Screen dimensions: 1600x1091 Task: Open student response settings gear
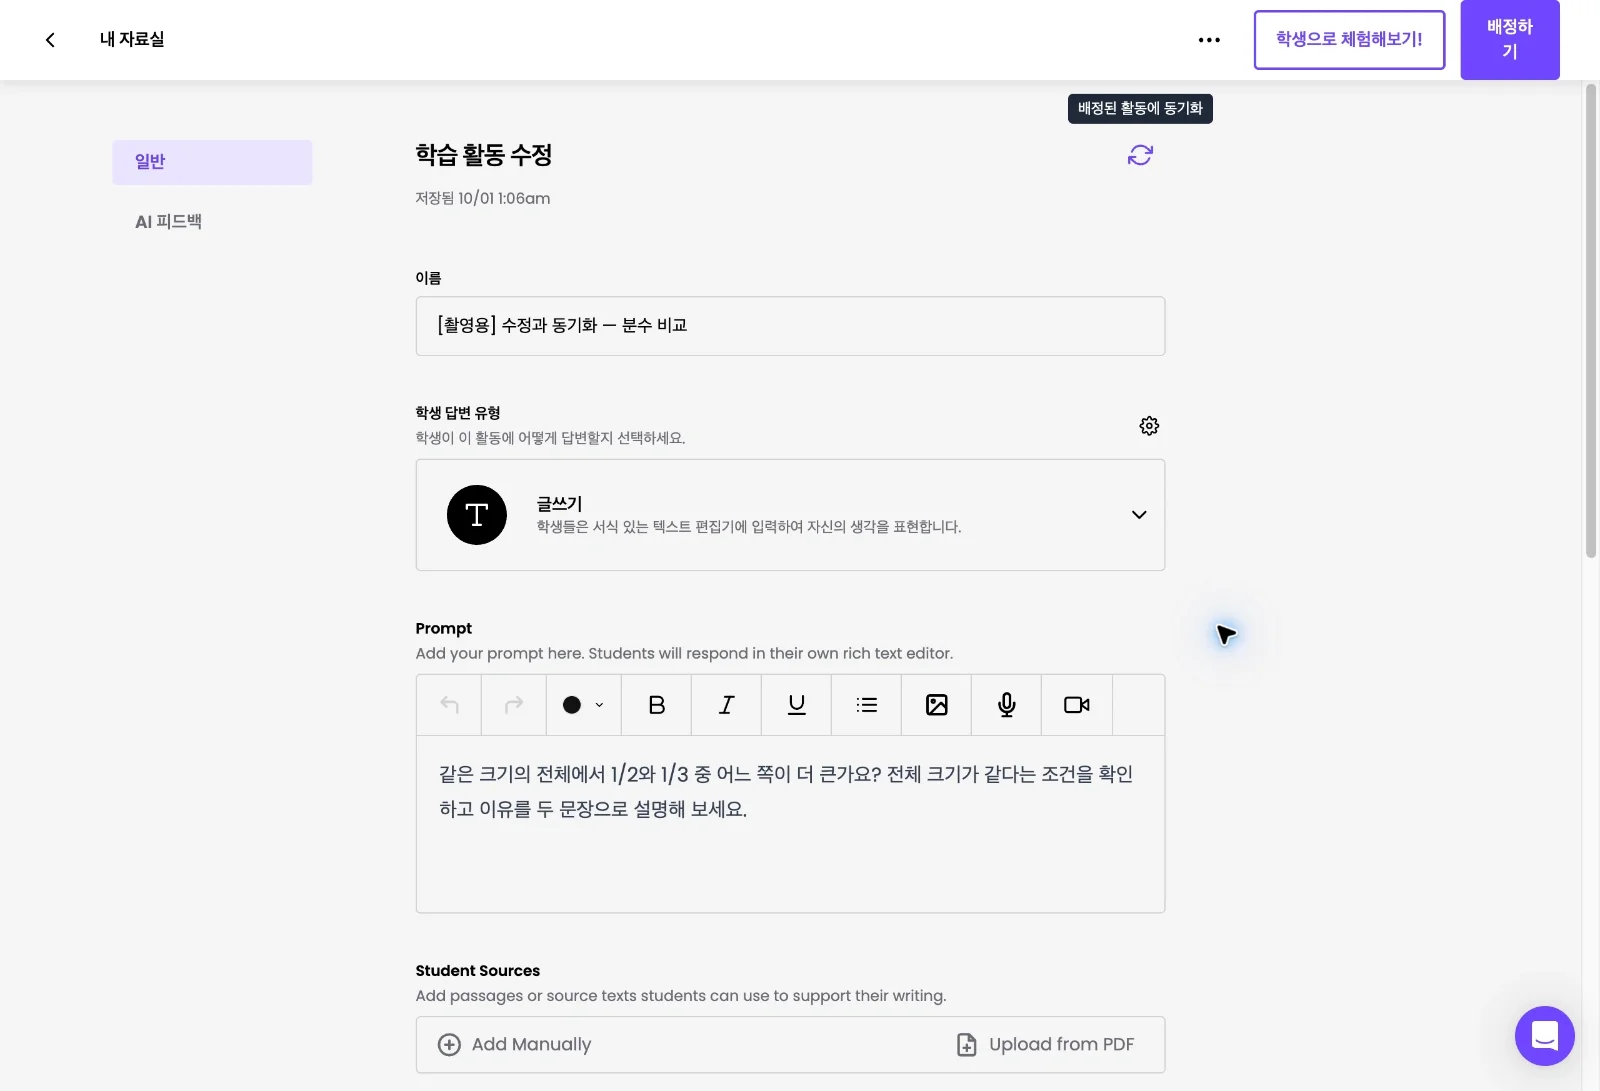(x=1149, y=426)
